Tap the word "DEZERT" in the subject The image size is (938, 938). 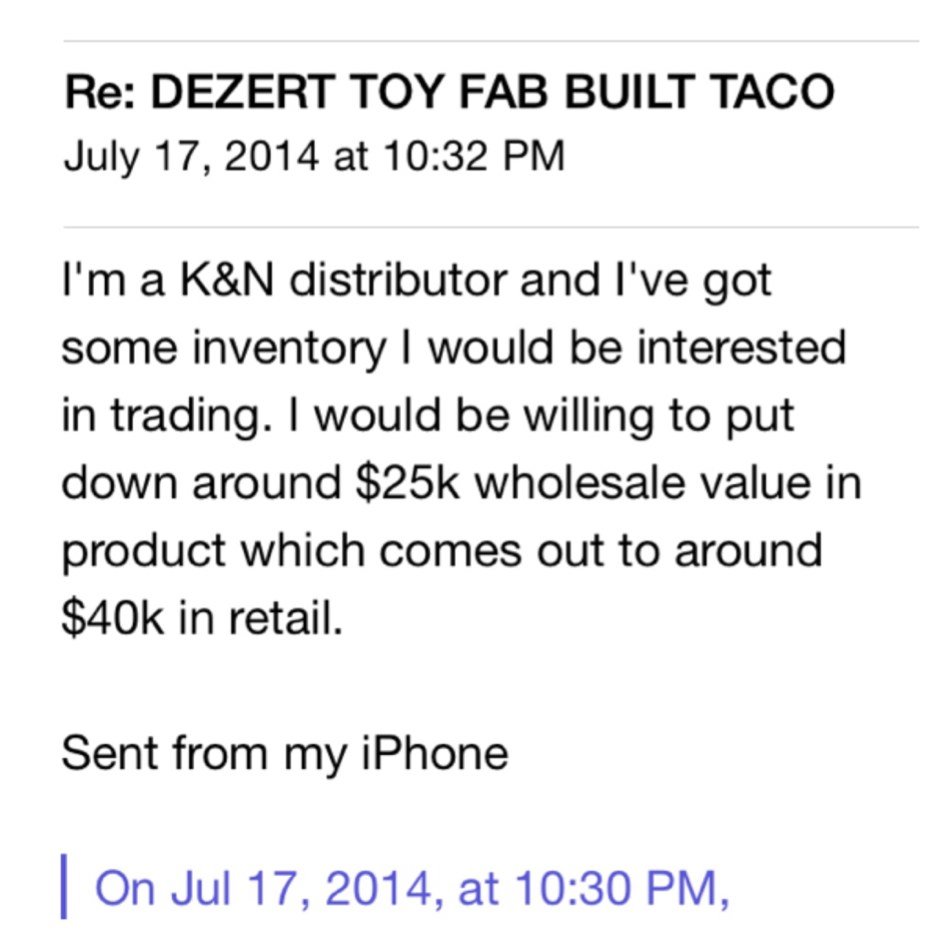click(x=240, y=92)
